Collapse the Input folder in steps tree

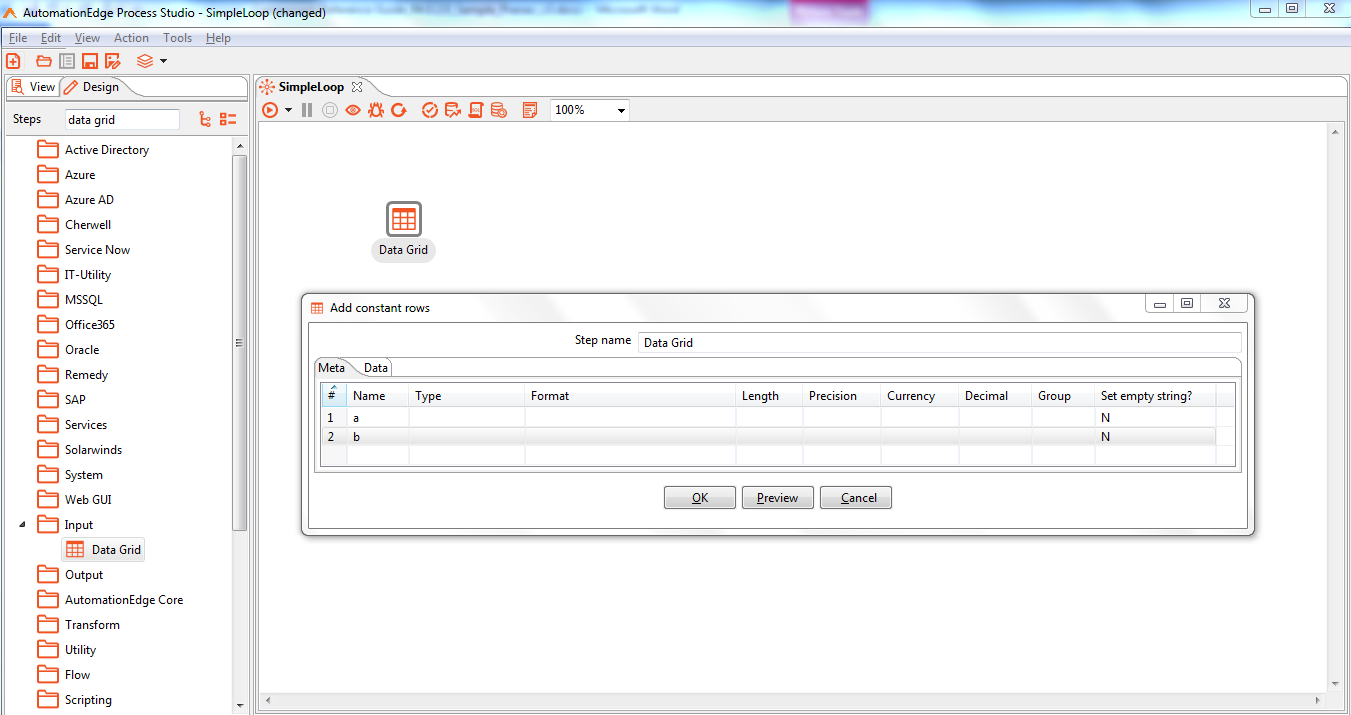click(23, 525)
